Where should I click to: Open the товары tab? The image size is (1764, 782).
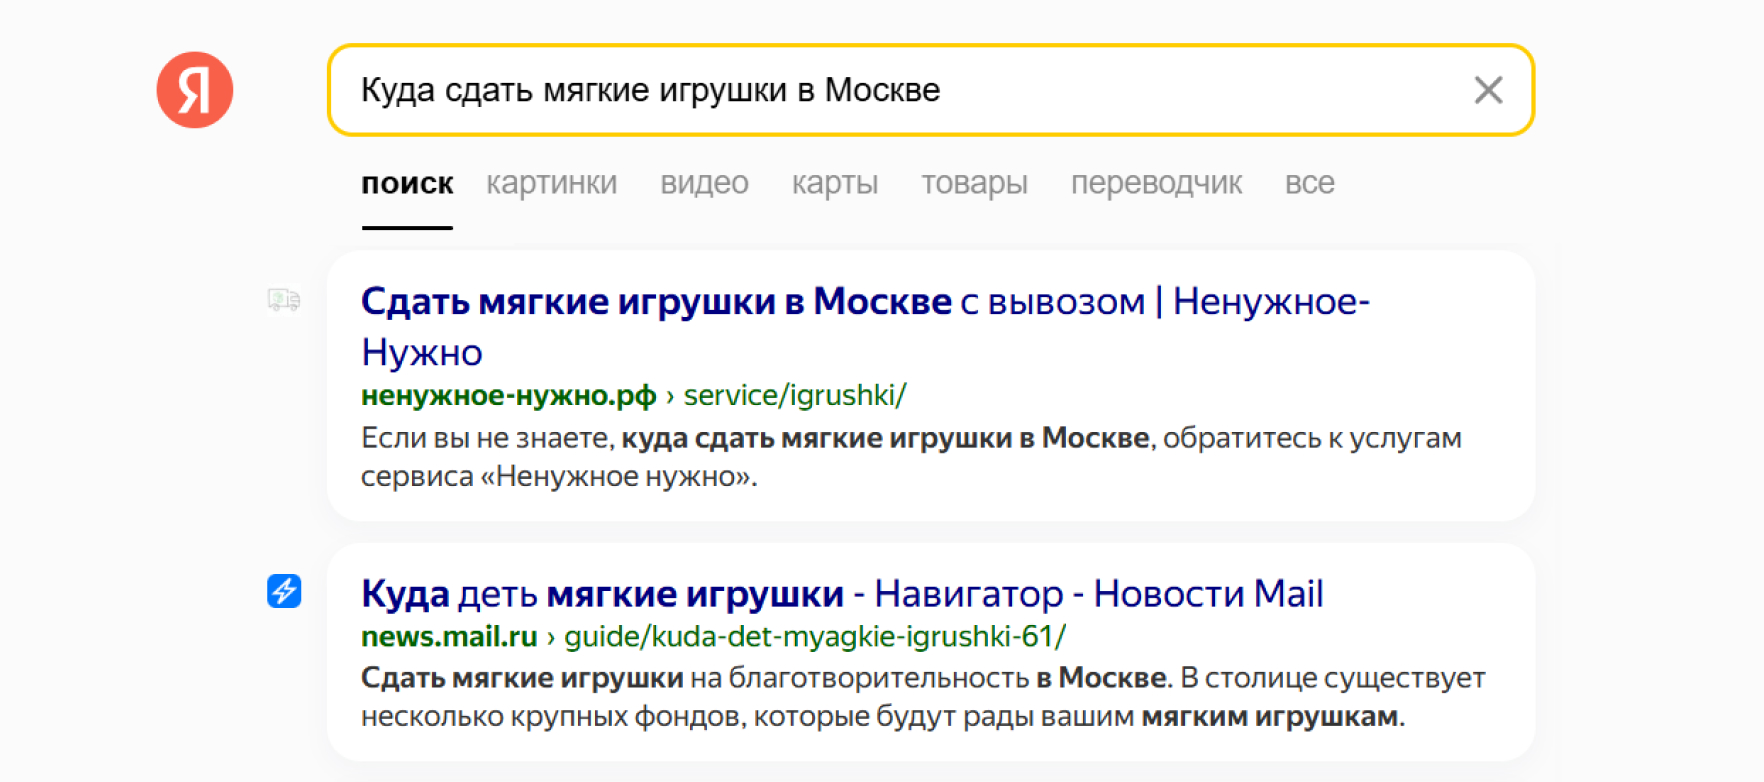click(x=974, y=184)
